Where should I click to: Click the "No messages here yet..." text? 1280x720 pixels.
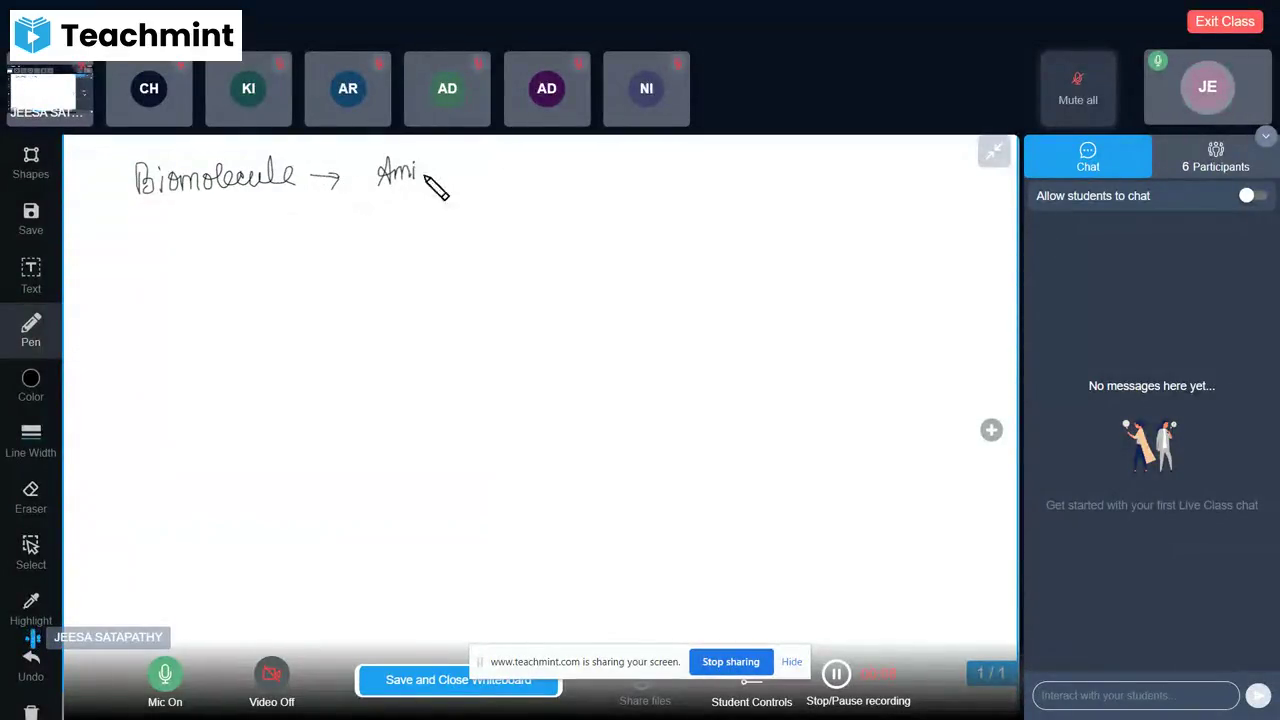[1152, 386]
